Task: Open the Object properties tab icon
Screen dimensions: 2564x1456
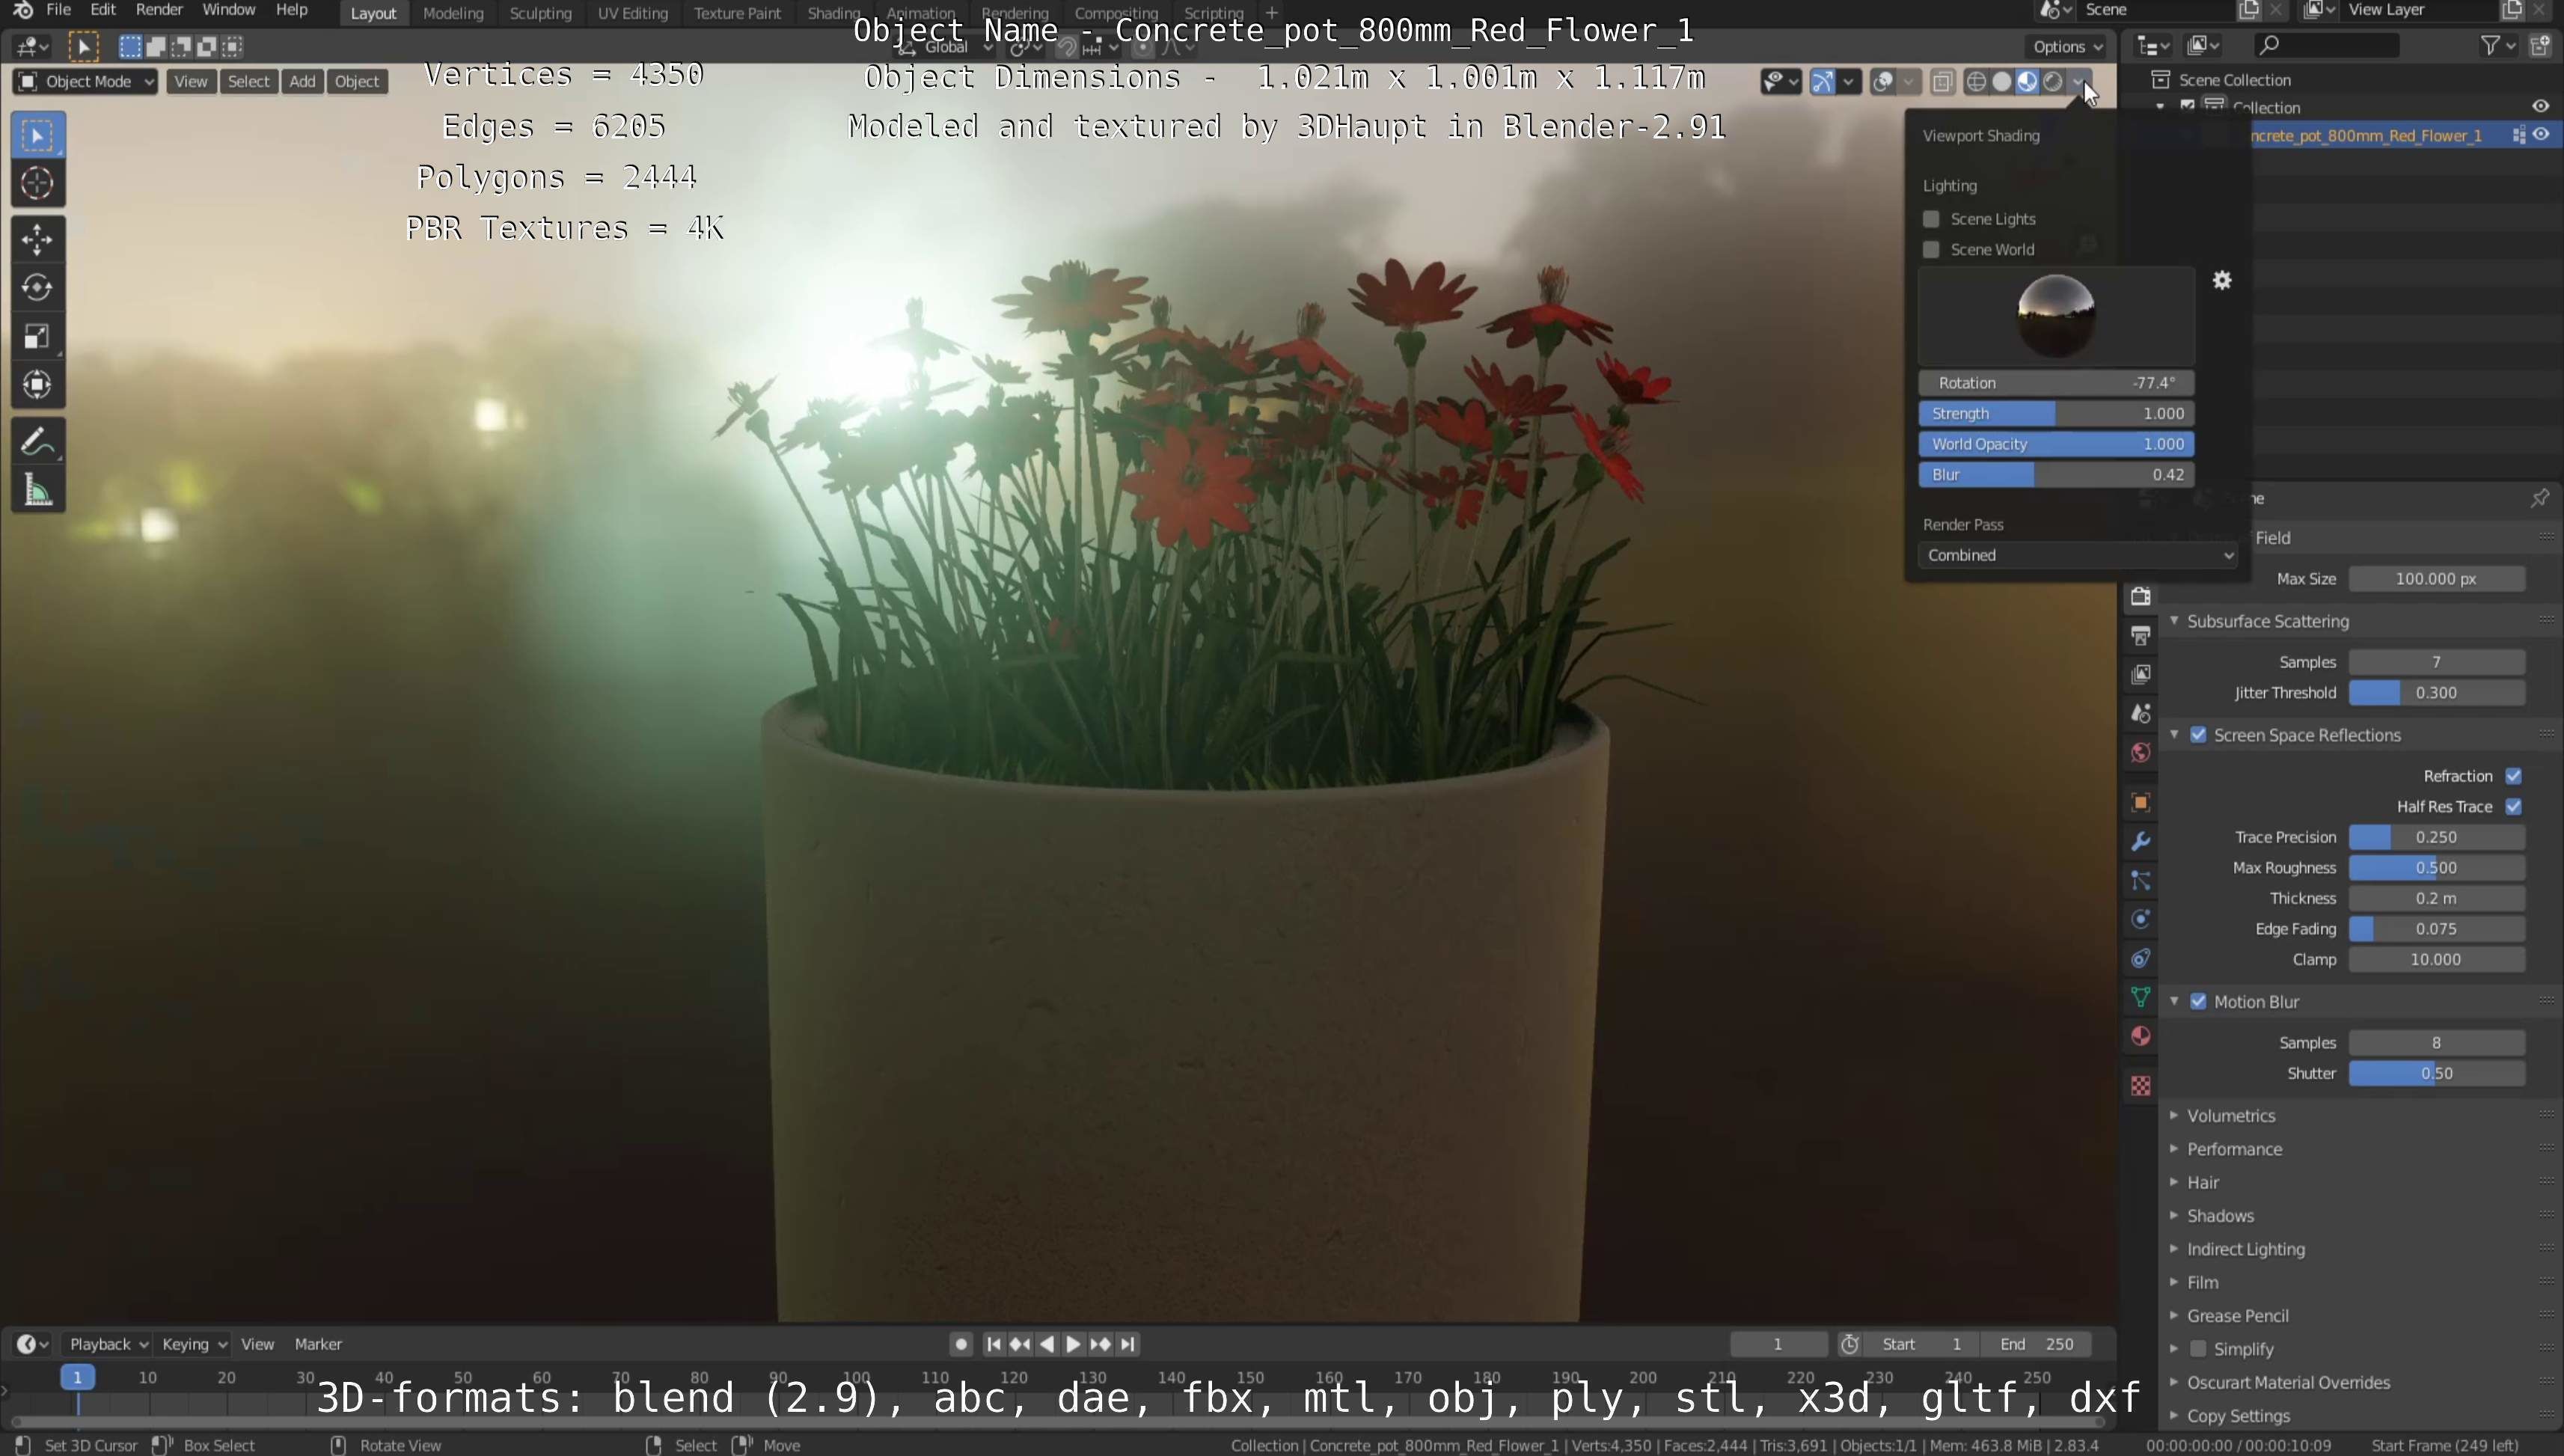Action: click(x=2140, y=802)
